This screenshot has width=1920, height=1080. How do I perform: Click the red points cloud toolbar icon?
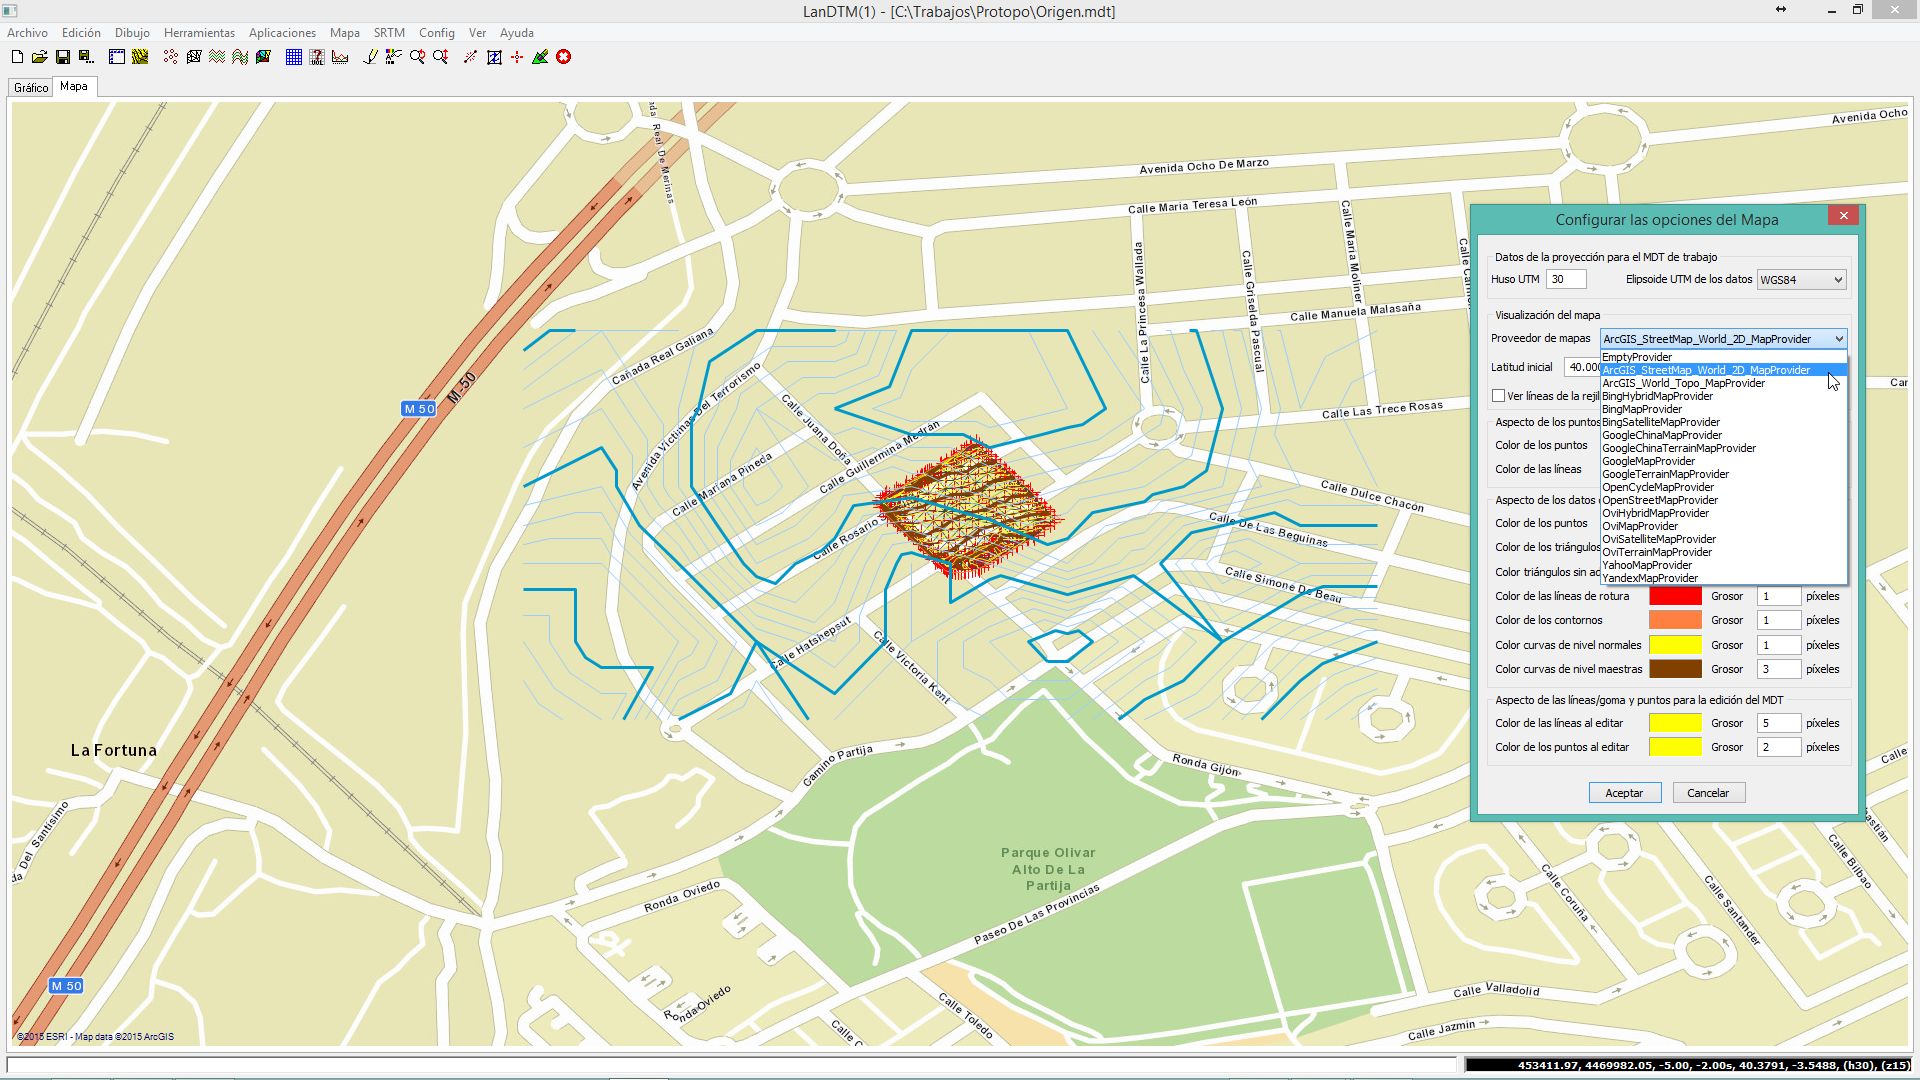click(x=171, y=57)
